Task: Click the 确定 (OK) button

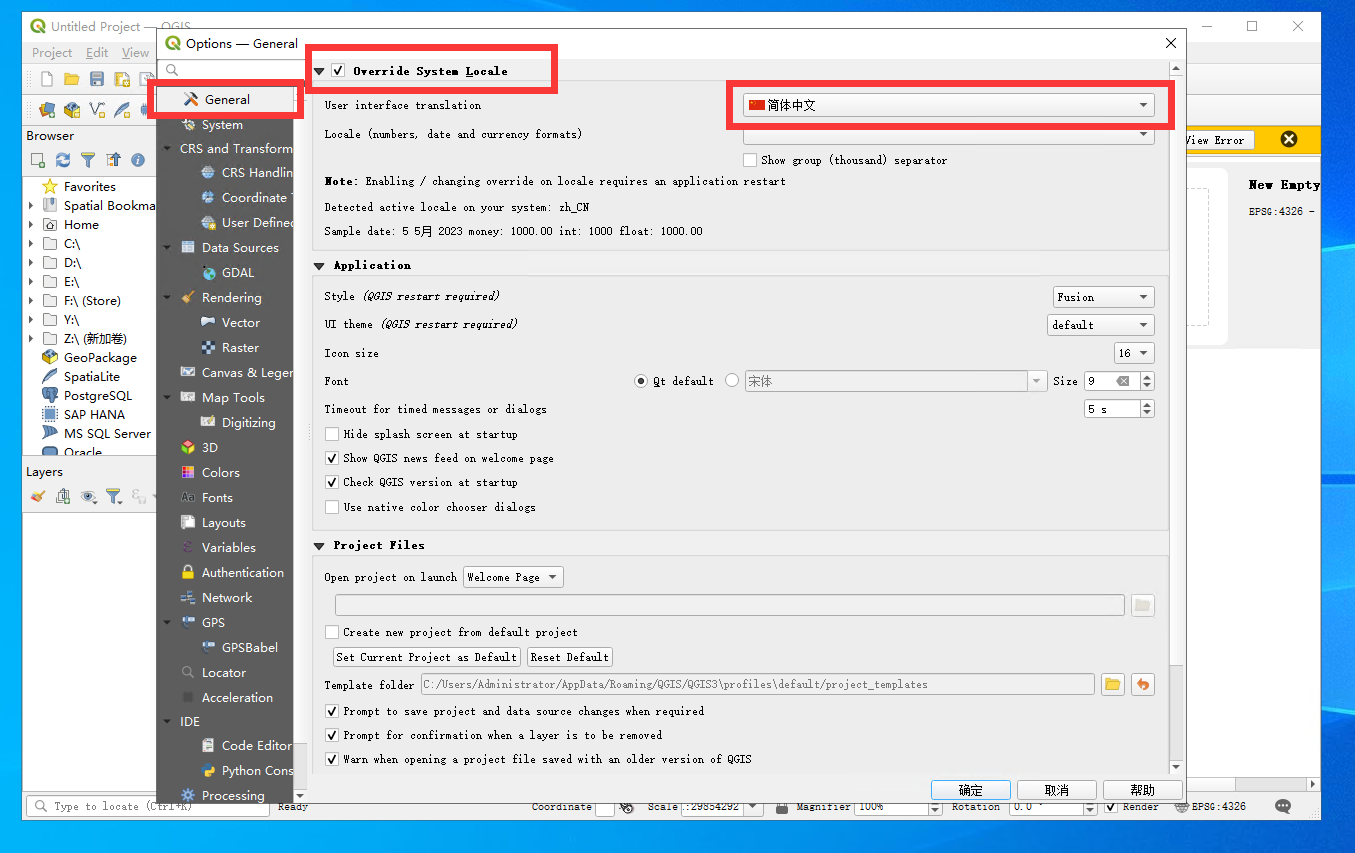Action: pos(970,790)
